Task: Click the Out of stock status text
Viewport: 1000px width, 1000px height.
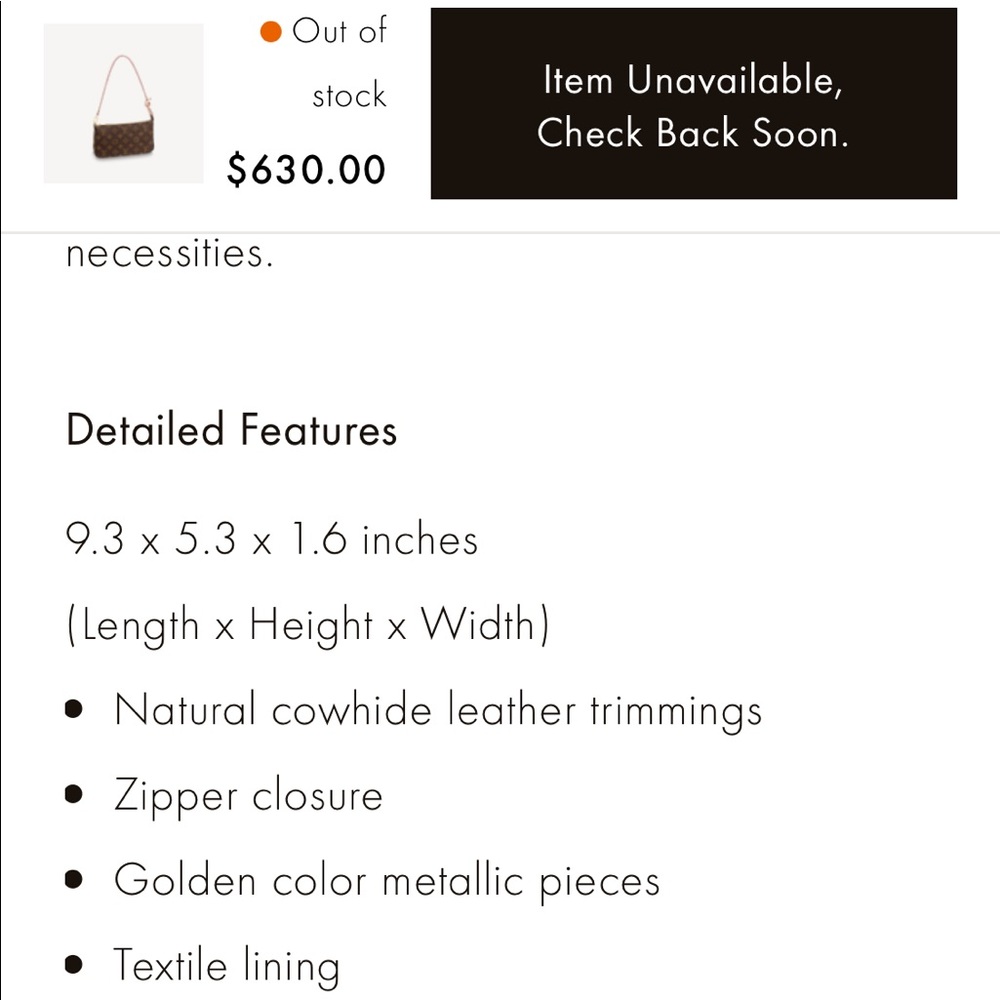Action: click(x=323, y=62)
